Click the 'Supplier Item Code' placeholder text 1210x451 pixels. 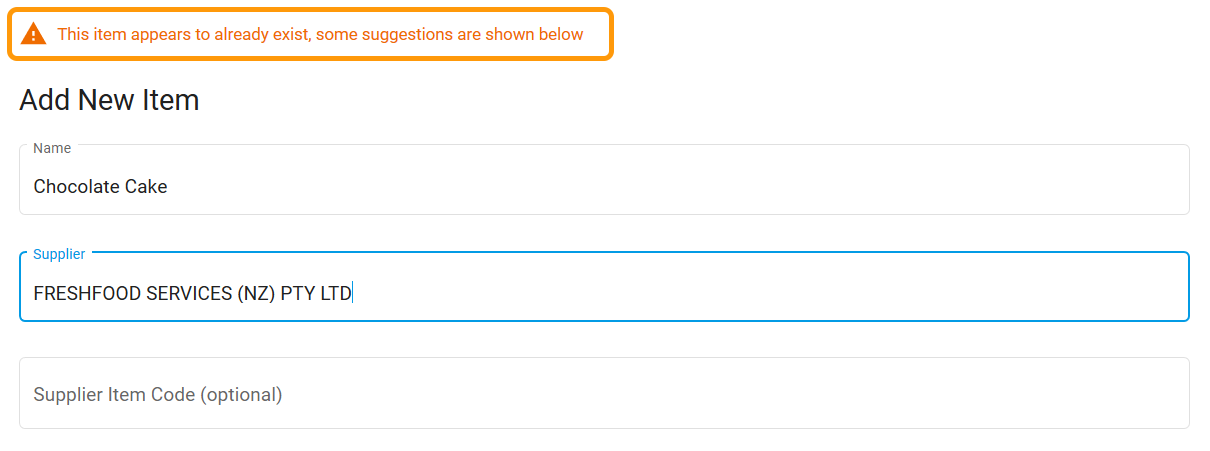pos(114,394)
